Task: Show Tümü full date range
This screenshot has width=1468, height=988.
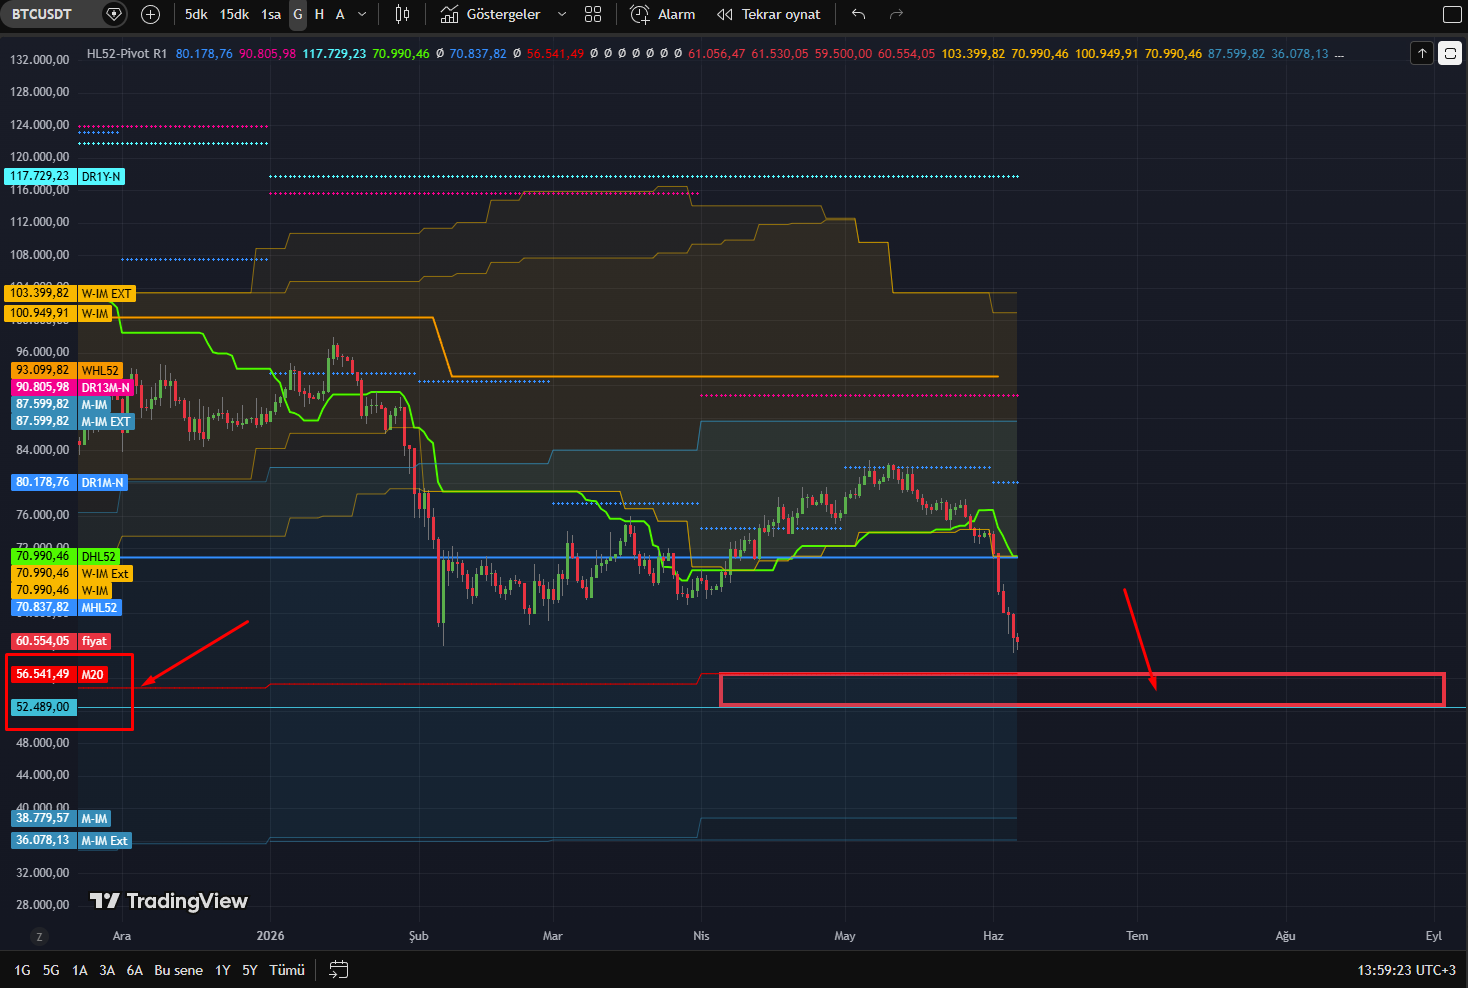Action: click(287, 970)
